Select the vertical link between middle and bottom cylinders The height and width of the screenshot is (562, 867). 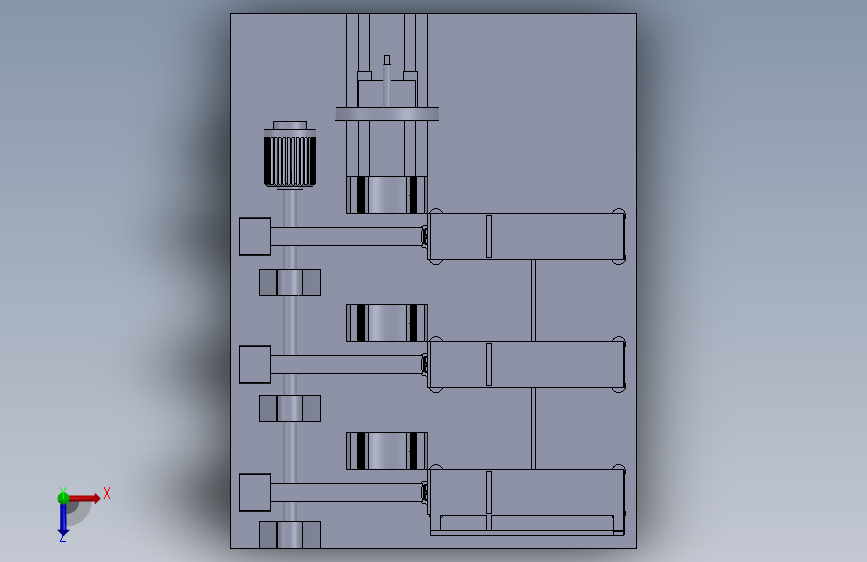pos(533,429)
